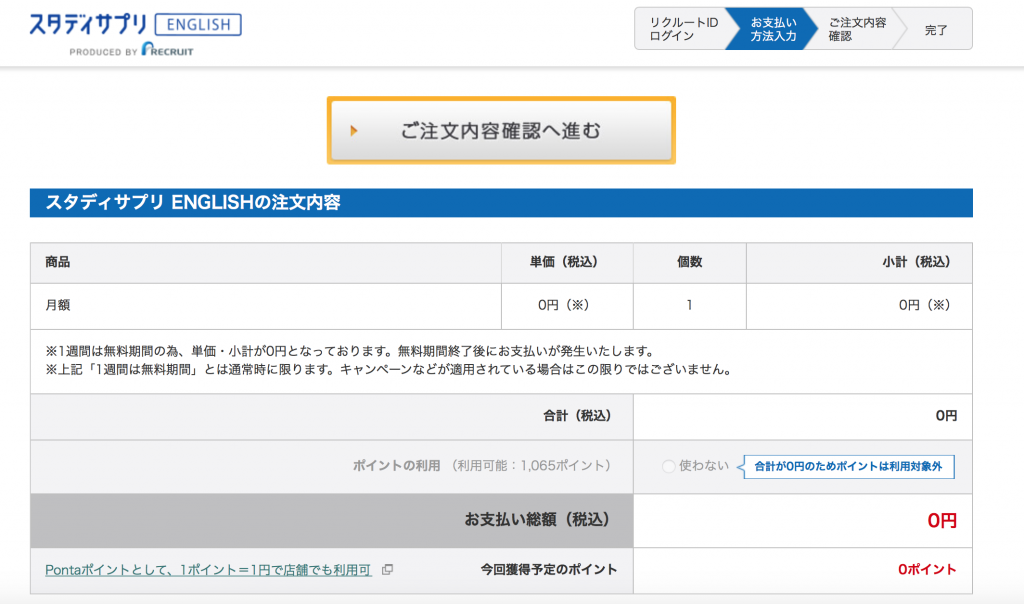Open the Pontaポイント店舗利用 link

[x=208, y=570]
